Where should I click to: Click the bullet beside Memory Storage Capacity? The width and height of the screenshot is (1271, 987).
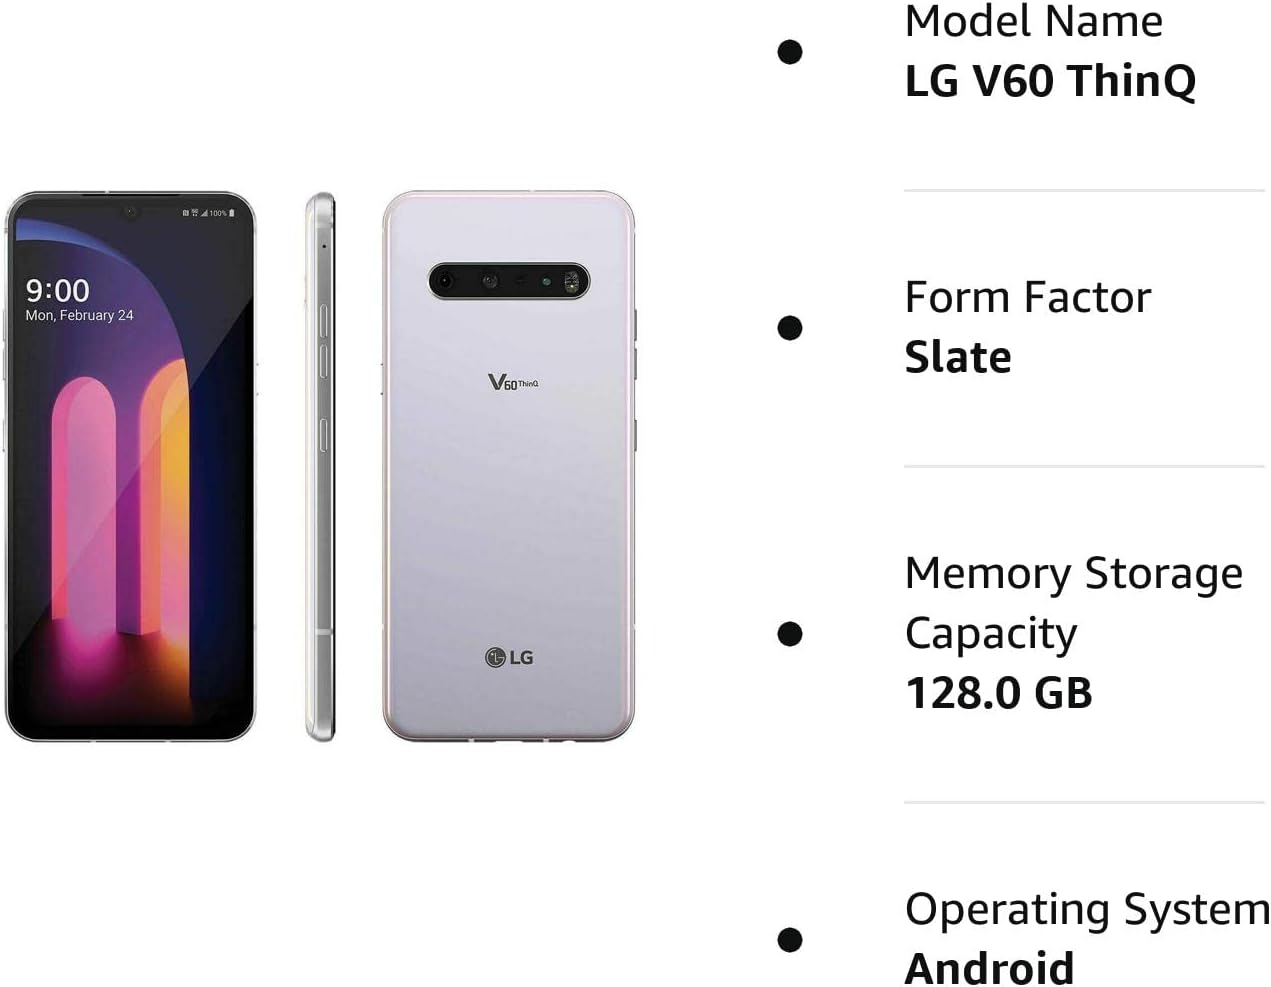[x=790, y=634]
